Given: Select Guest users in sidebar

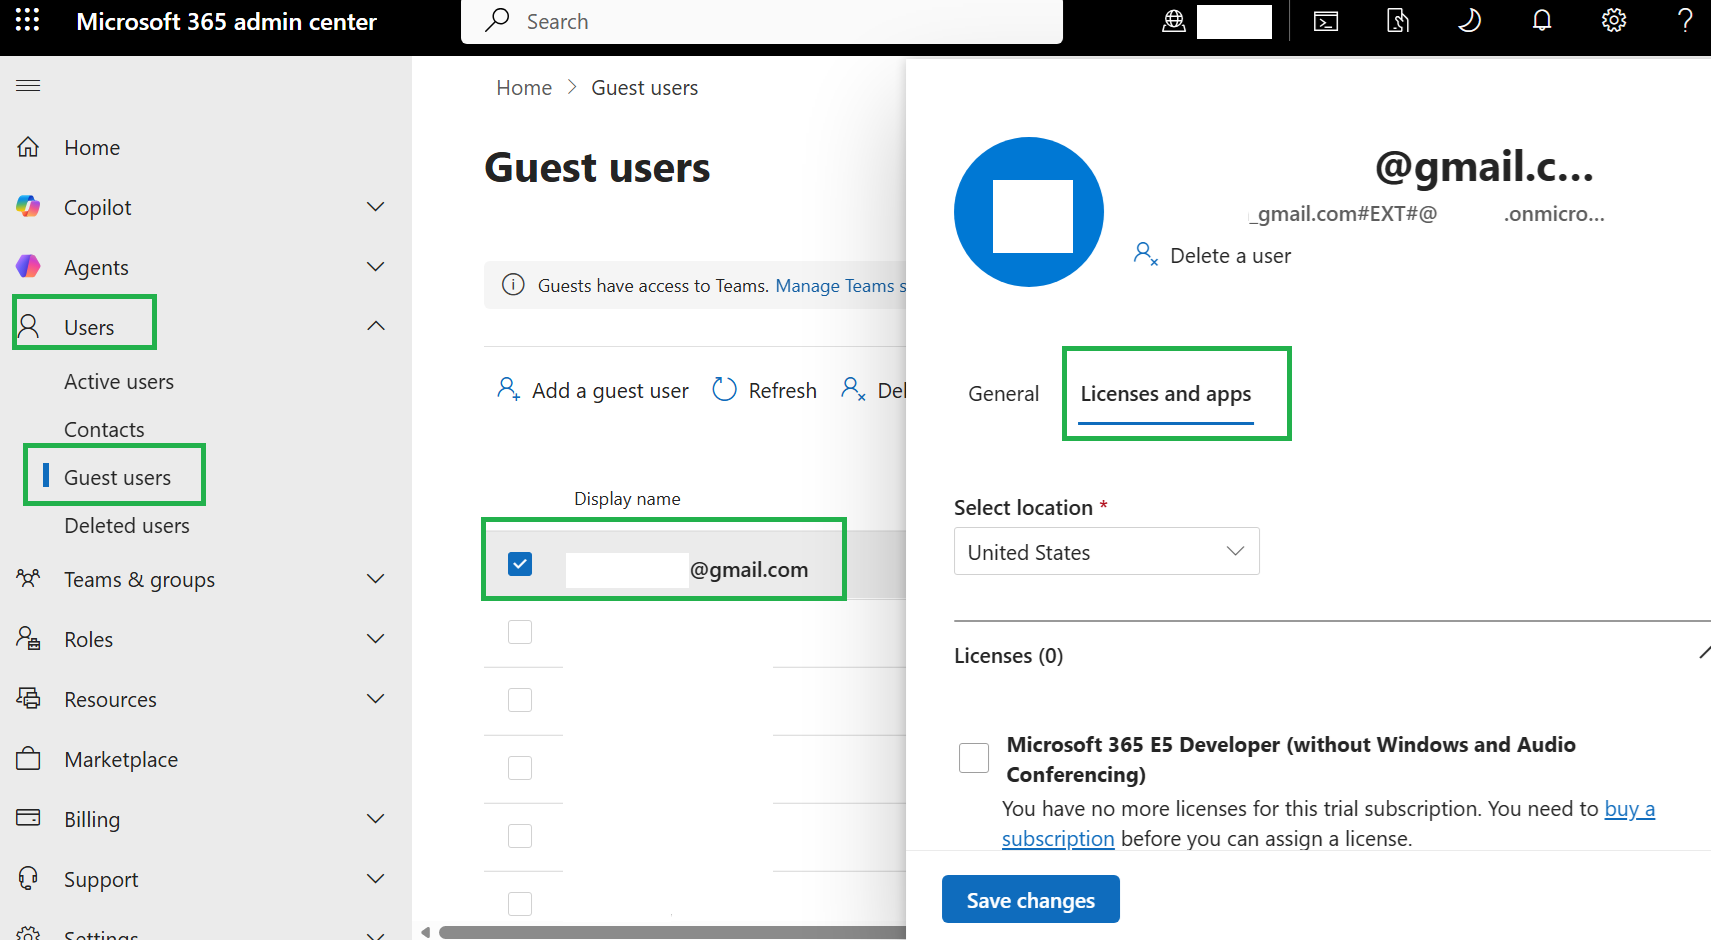Looking at the screenshot, I should point(117,478).
